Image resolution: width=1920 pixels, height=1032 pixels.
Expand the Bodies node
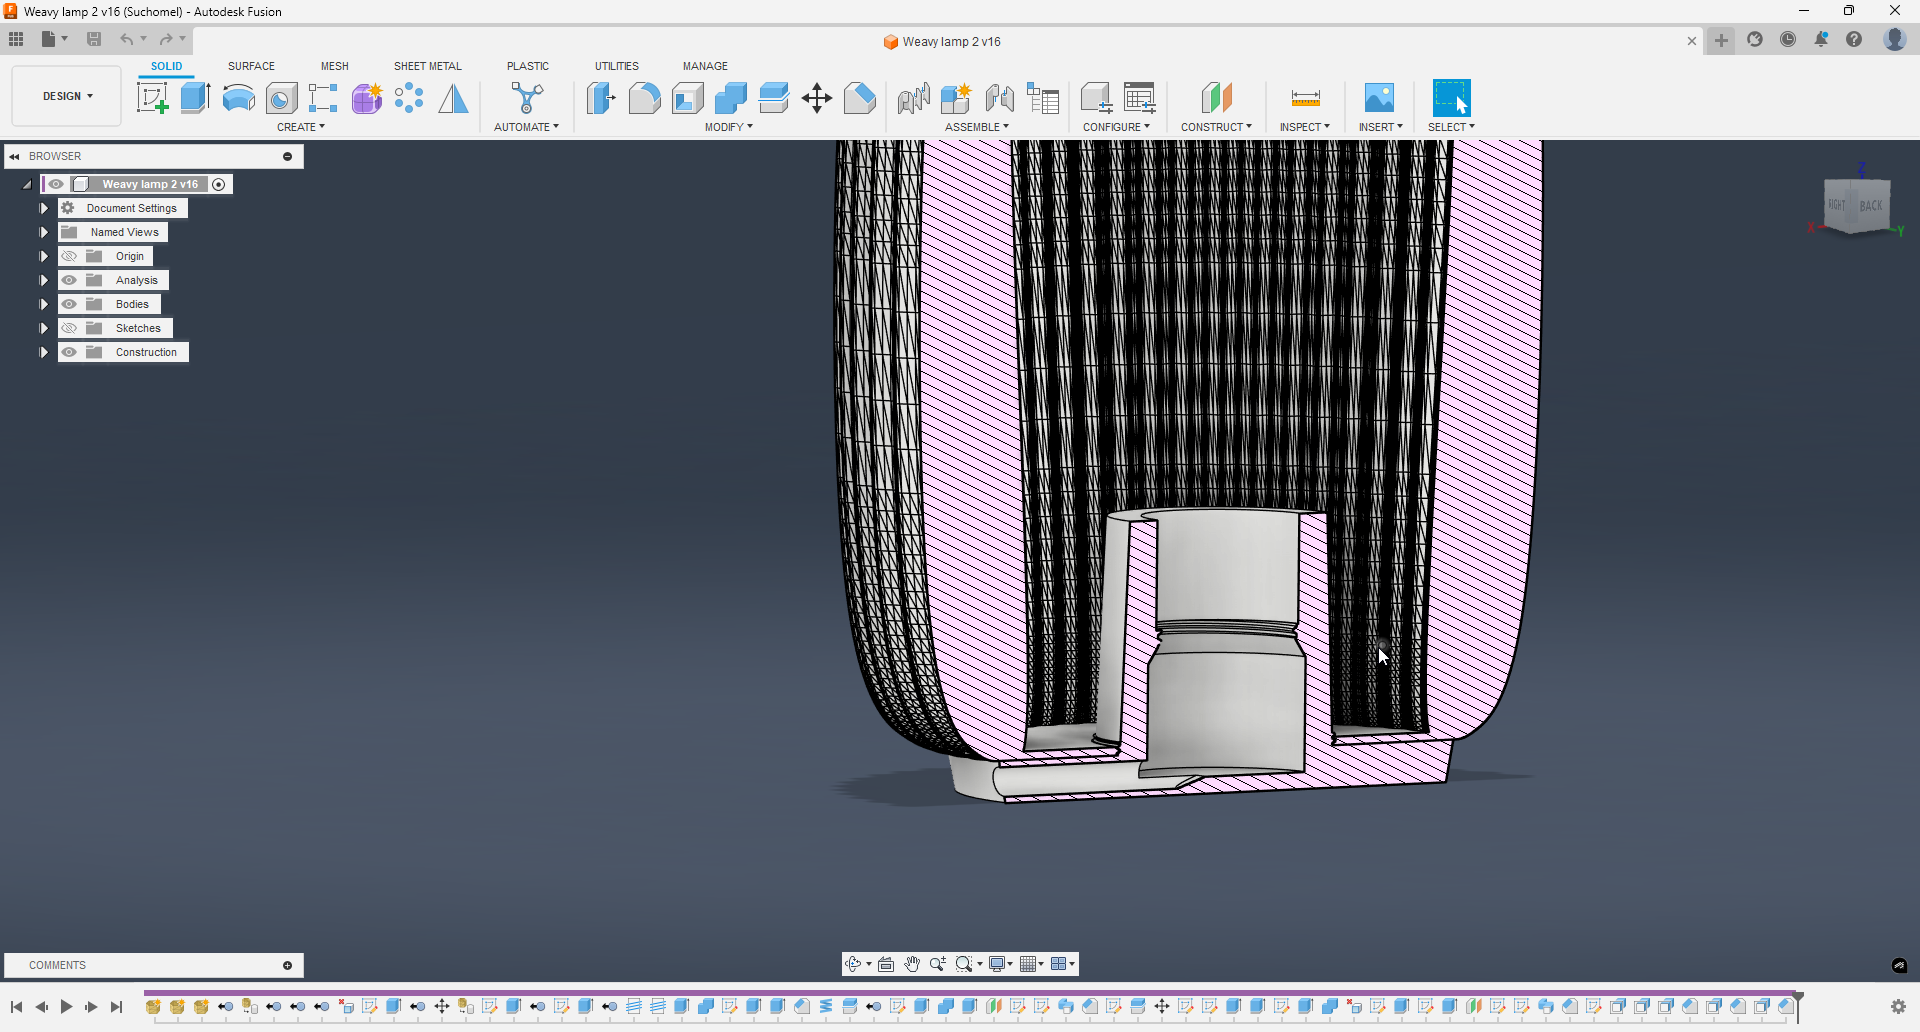[x=43, y=304]
